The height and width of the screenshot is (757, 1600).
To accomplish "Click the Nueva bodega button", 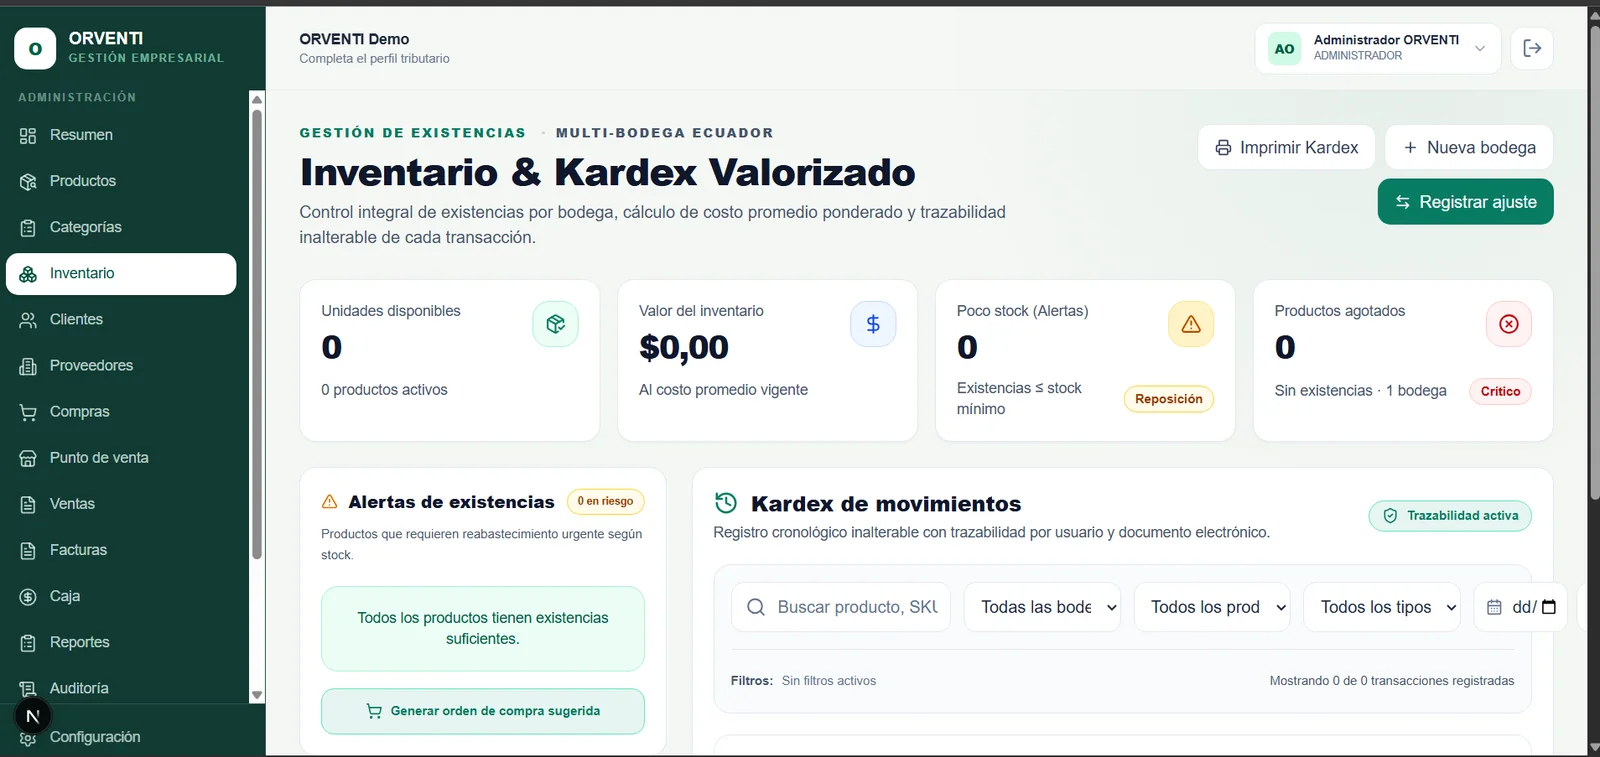I will click(x=1469, y=147).
